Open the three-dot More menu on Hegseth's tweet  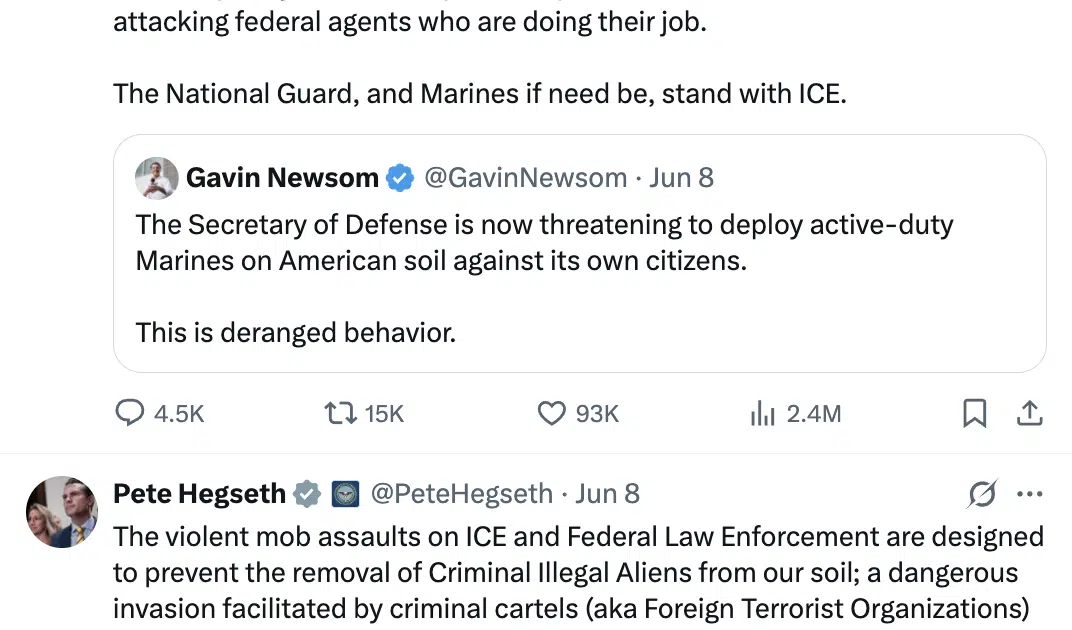point(1029,493)
